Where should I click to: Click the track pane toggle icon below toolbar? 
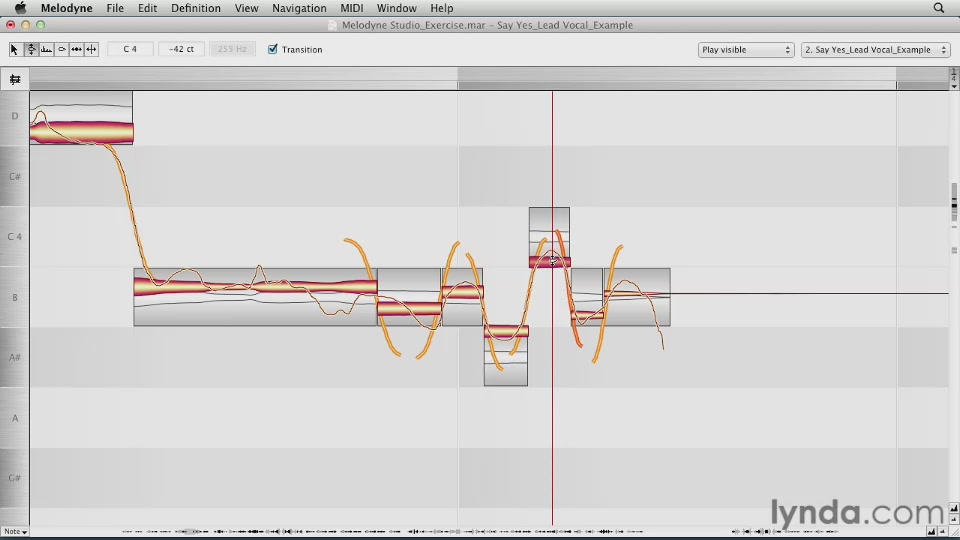15,80
